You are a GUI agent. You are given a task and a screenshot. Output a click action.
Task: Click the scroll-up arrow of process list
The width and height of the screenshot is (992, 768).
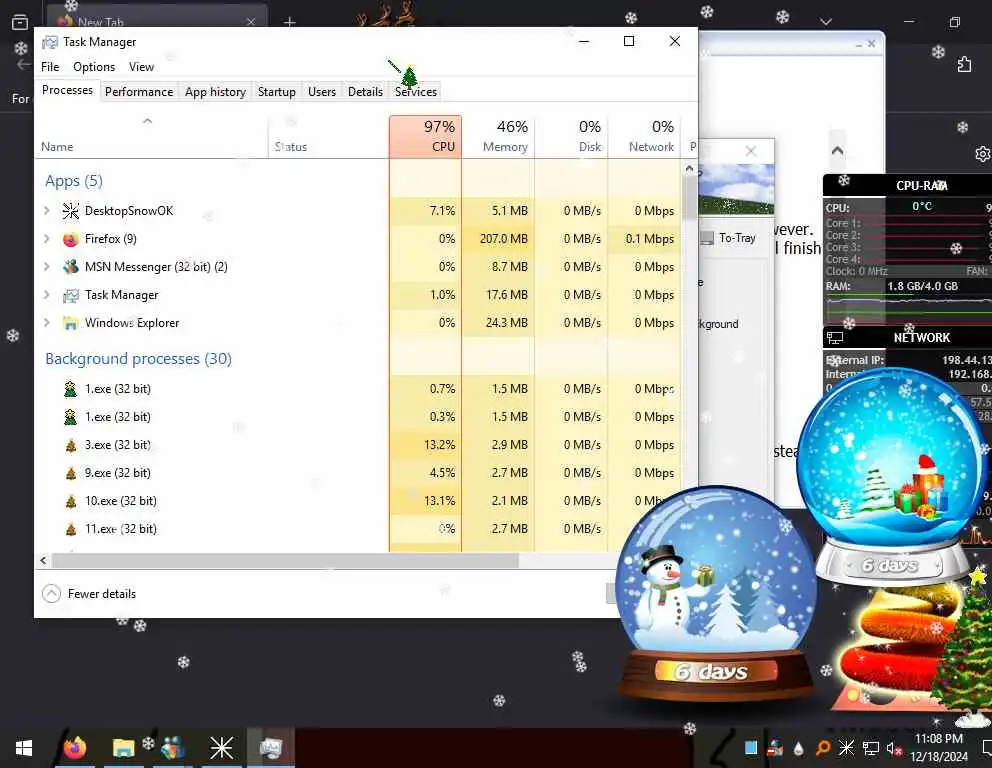coord(689,169)
